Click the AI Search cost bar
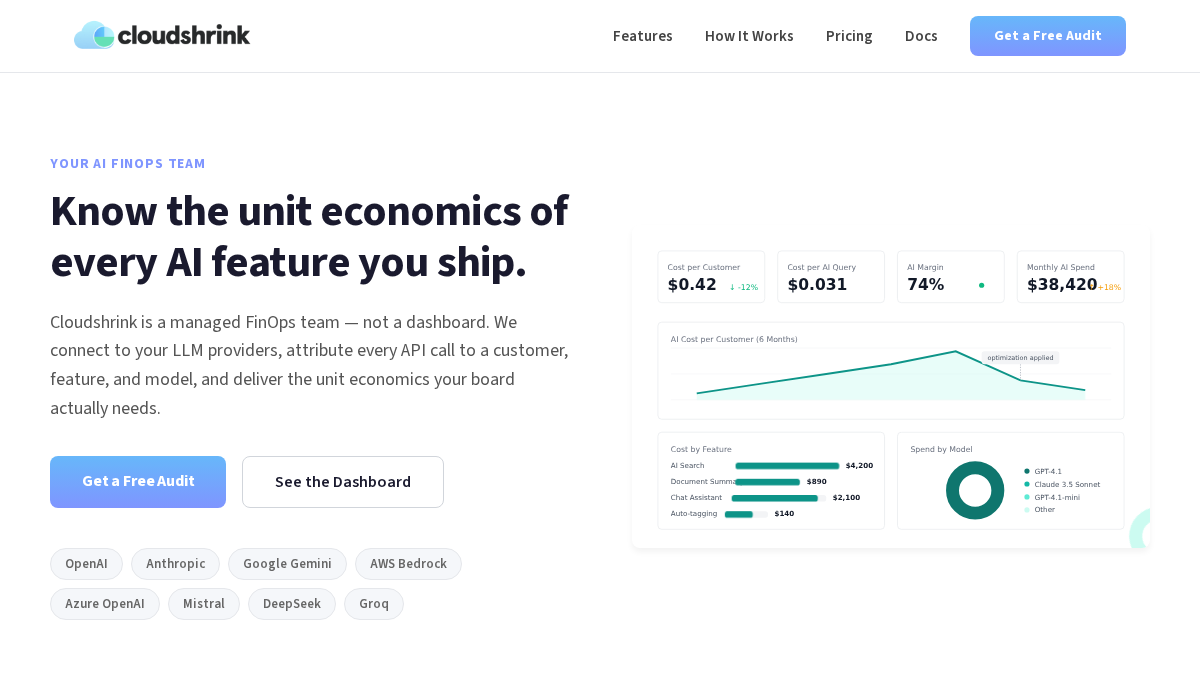 (787, 466)
